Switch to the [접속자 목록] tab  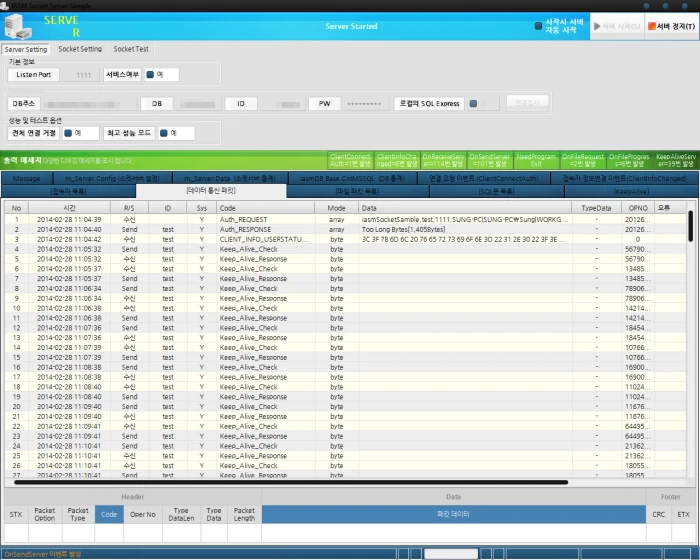pos(68,191)
